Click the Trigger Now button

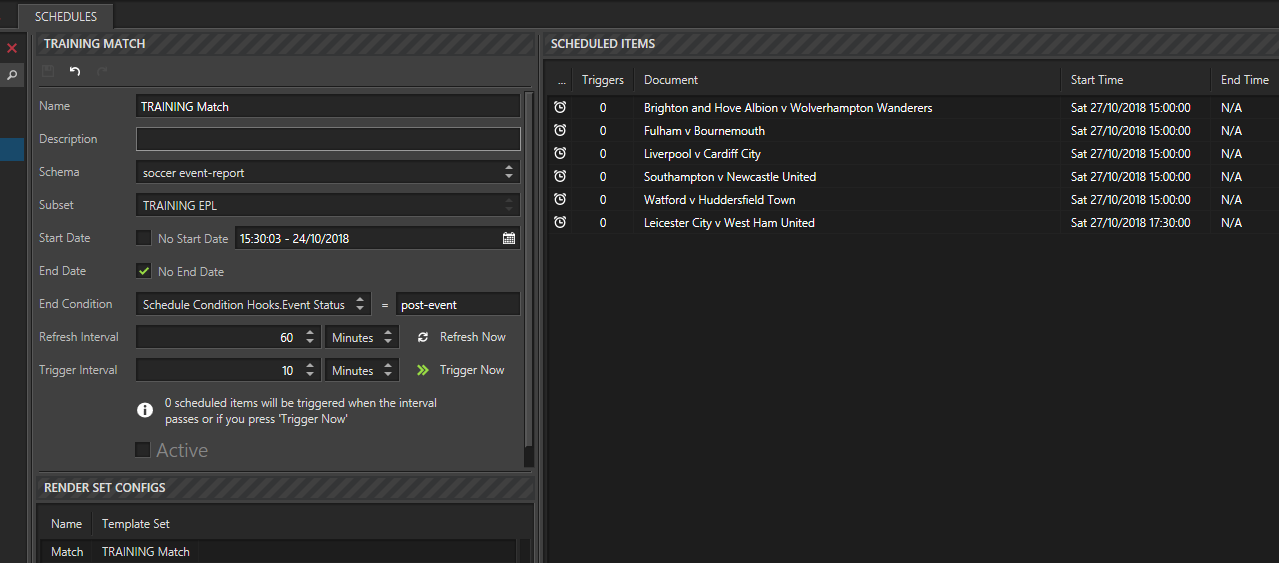click(x=460, y=370)
